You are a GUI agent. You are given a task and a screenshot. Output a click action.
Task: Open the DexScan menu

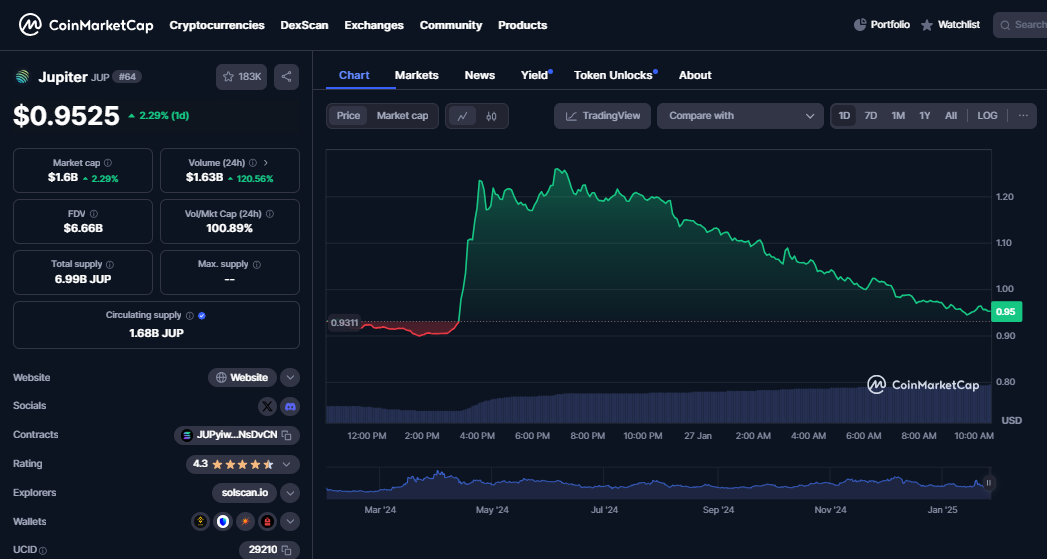point(304,25)
